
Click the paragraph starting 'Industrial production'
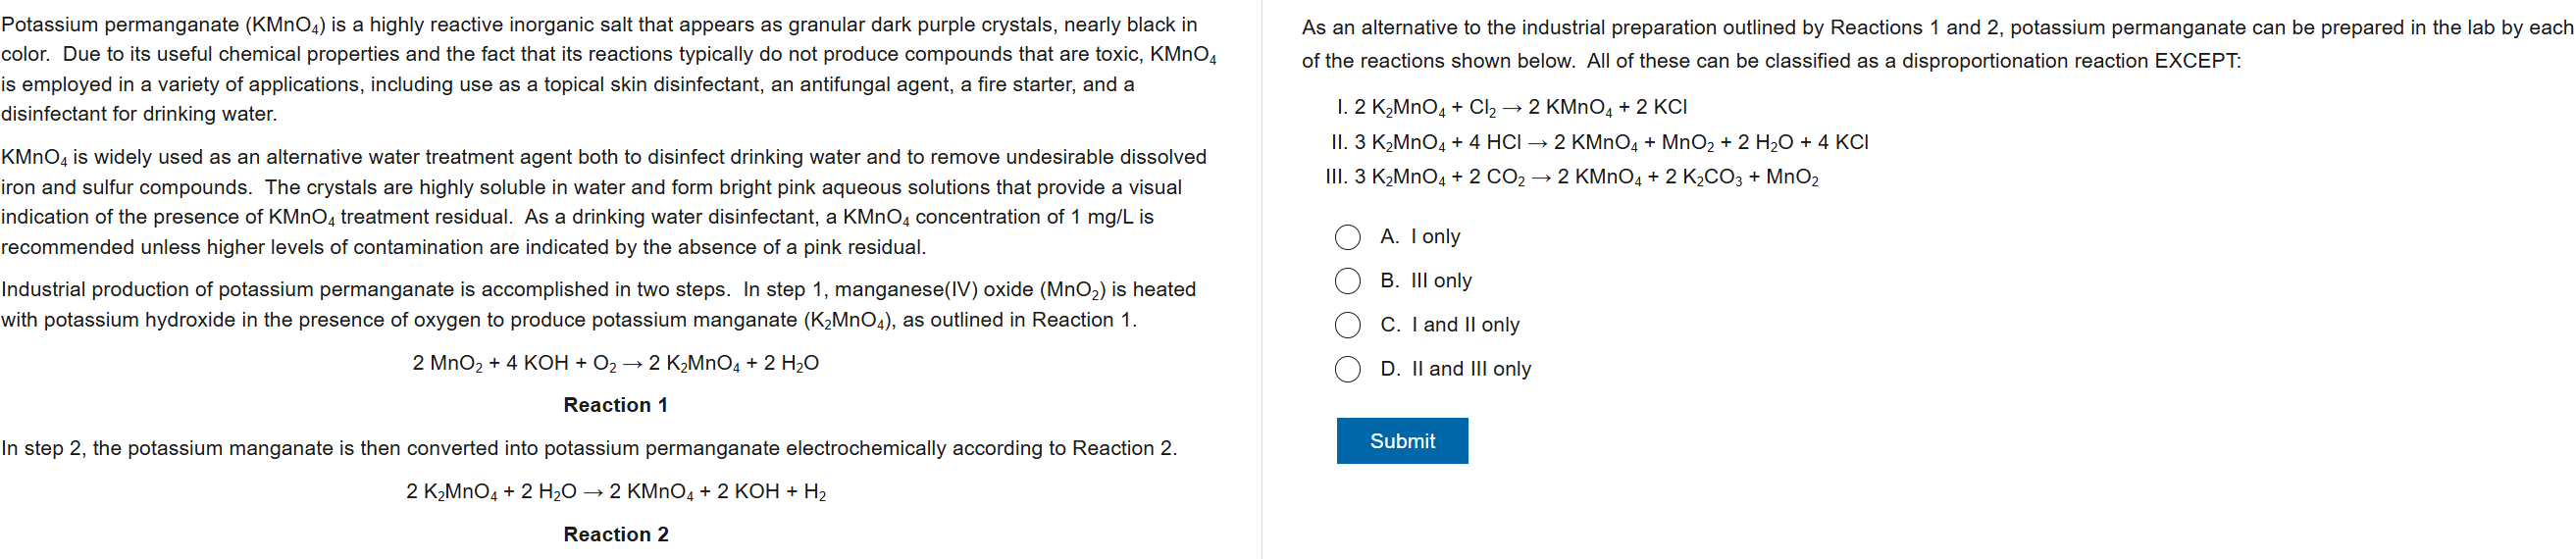coord(598,305)
